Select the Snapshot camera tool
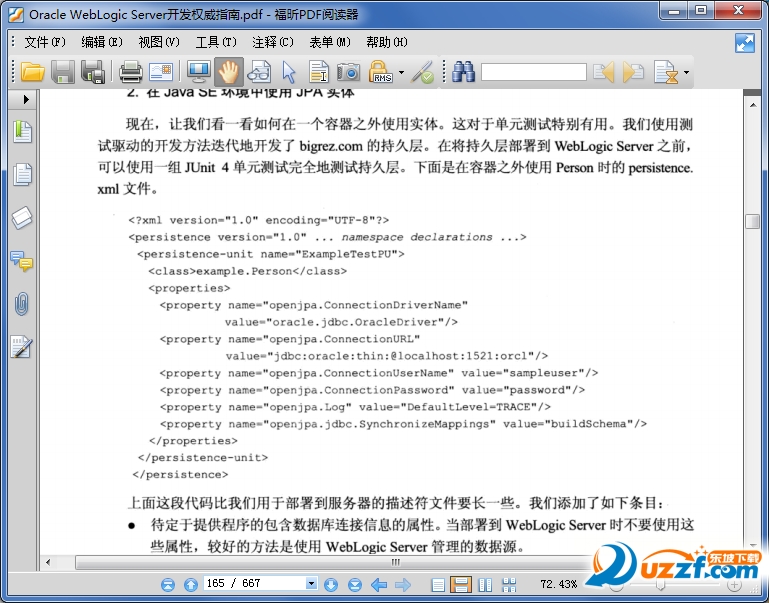 [348, 72]
